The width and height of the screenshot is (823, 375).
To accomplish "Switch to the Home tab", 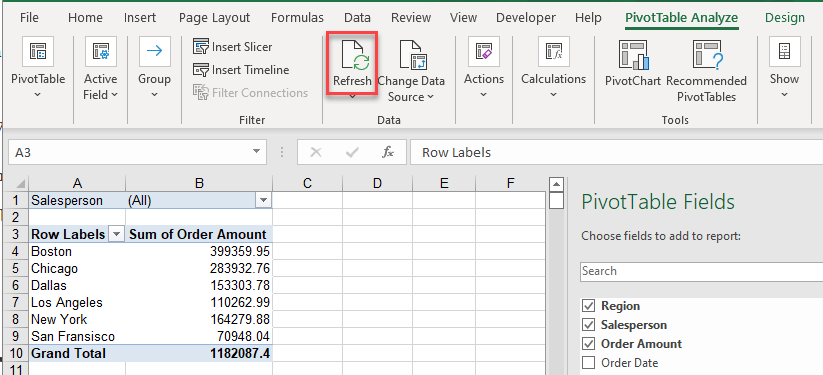I will point(85,18).
